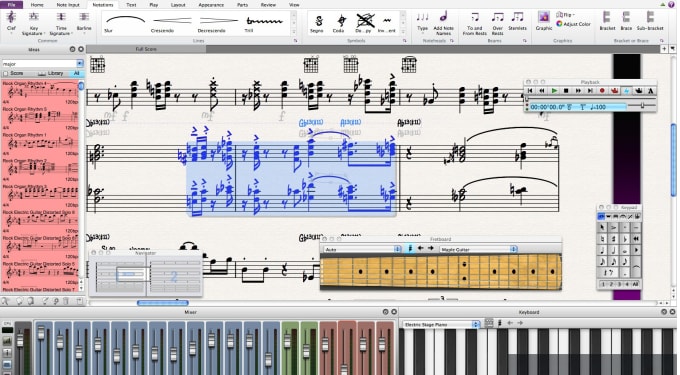The image size is (680, 375).
Task: Add a Brace
Action: pos(626,21)
